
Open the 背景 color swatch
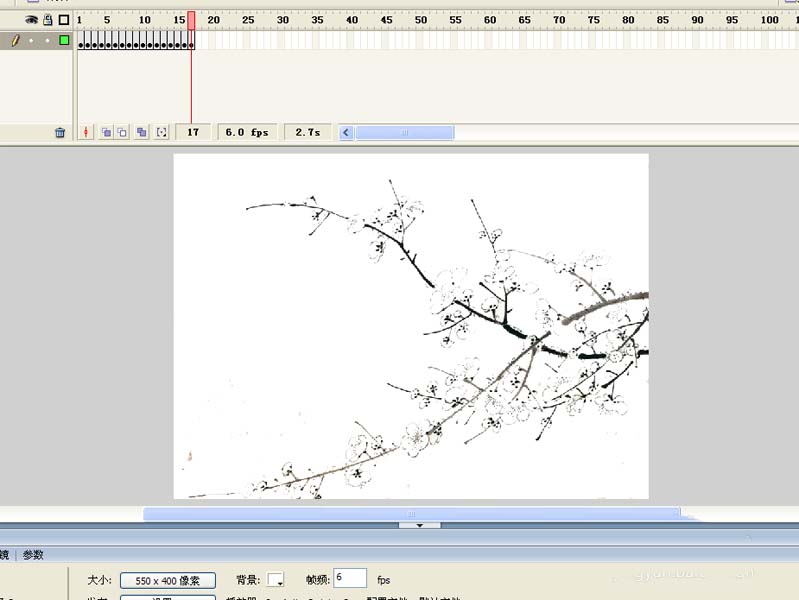(276, 580)
